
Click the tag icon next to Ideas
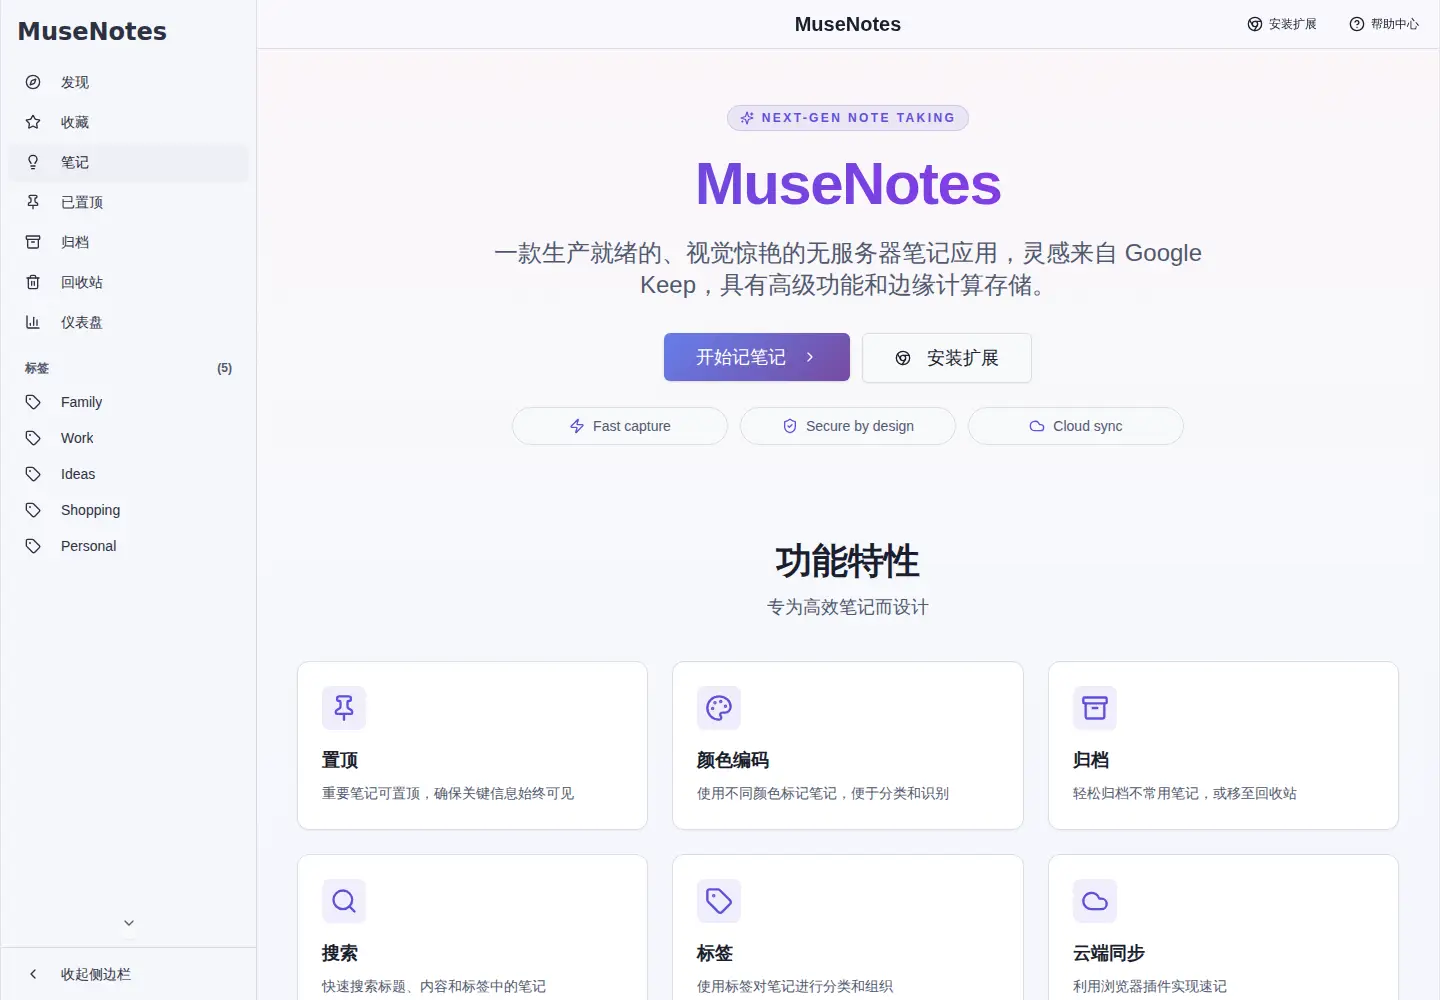pyautogui.click(x=33, y=474)
